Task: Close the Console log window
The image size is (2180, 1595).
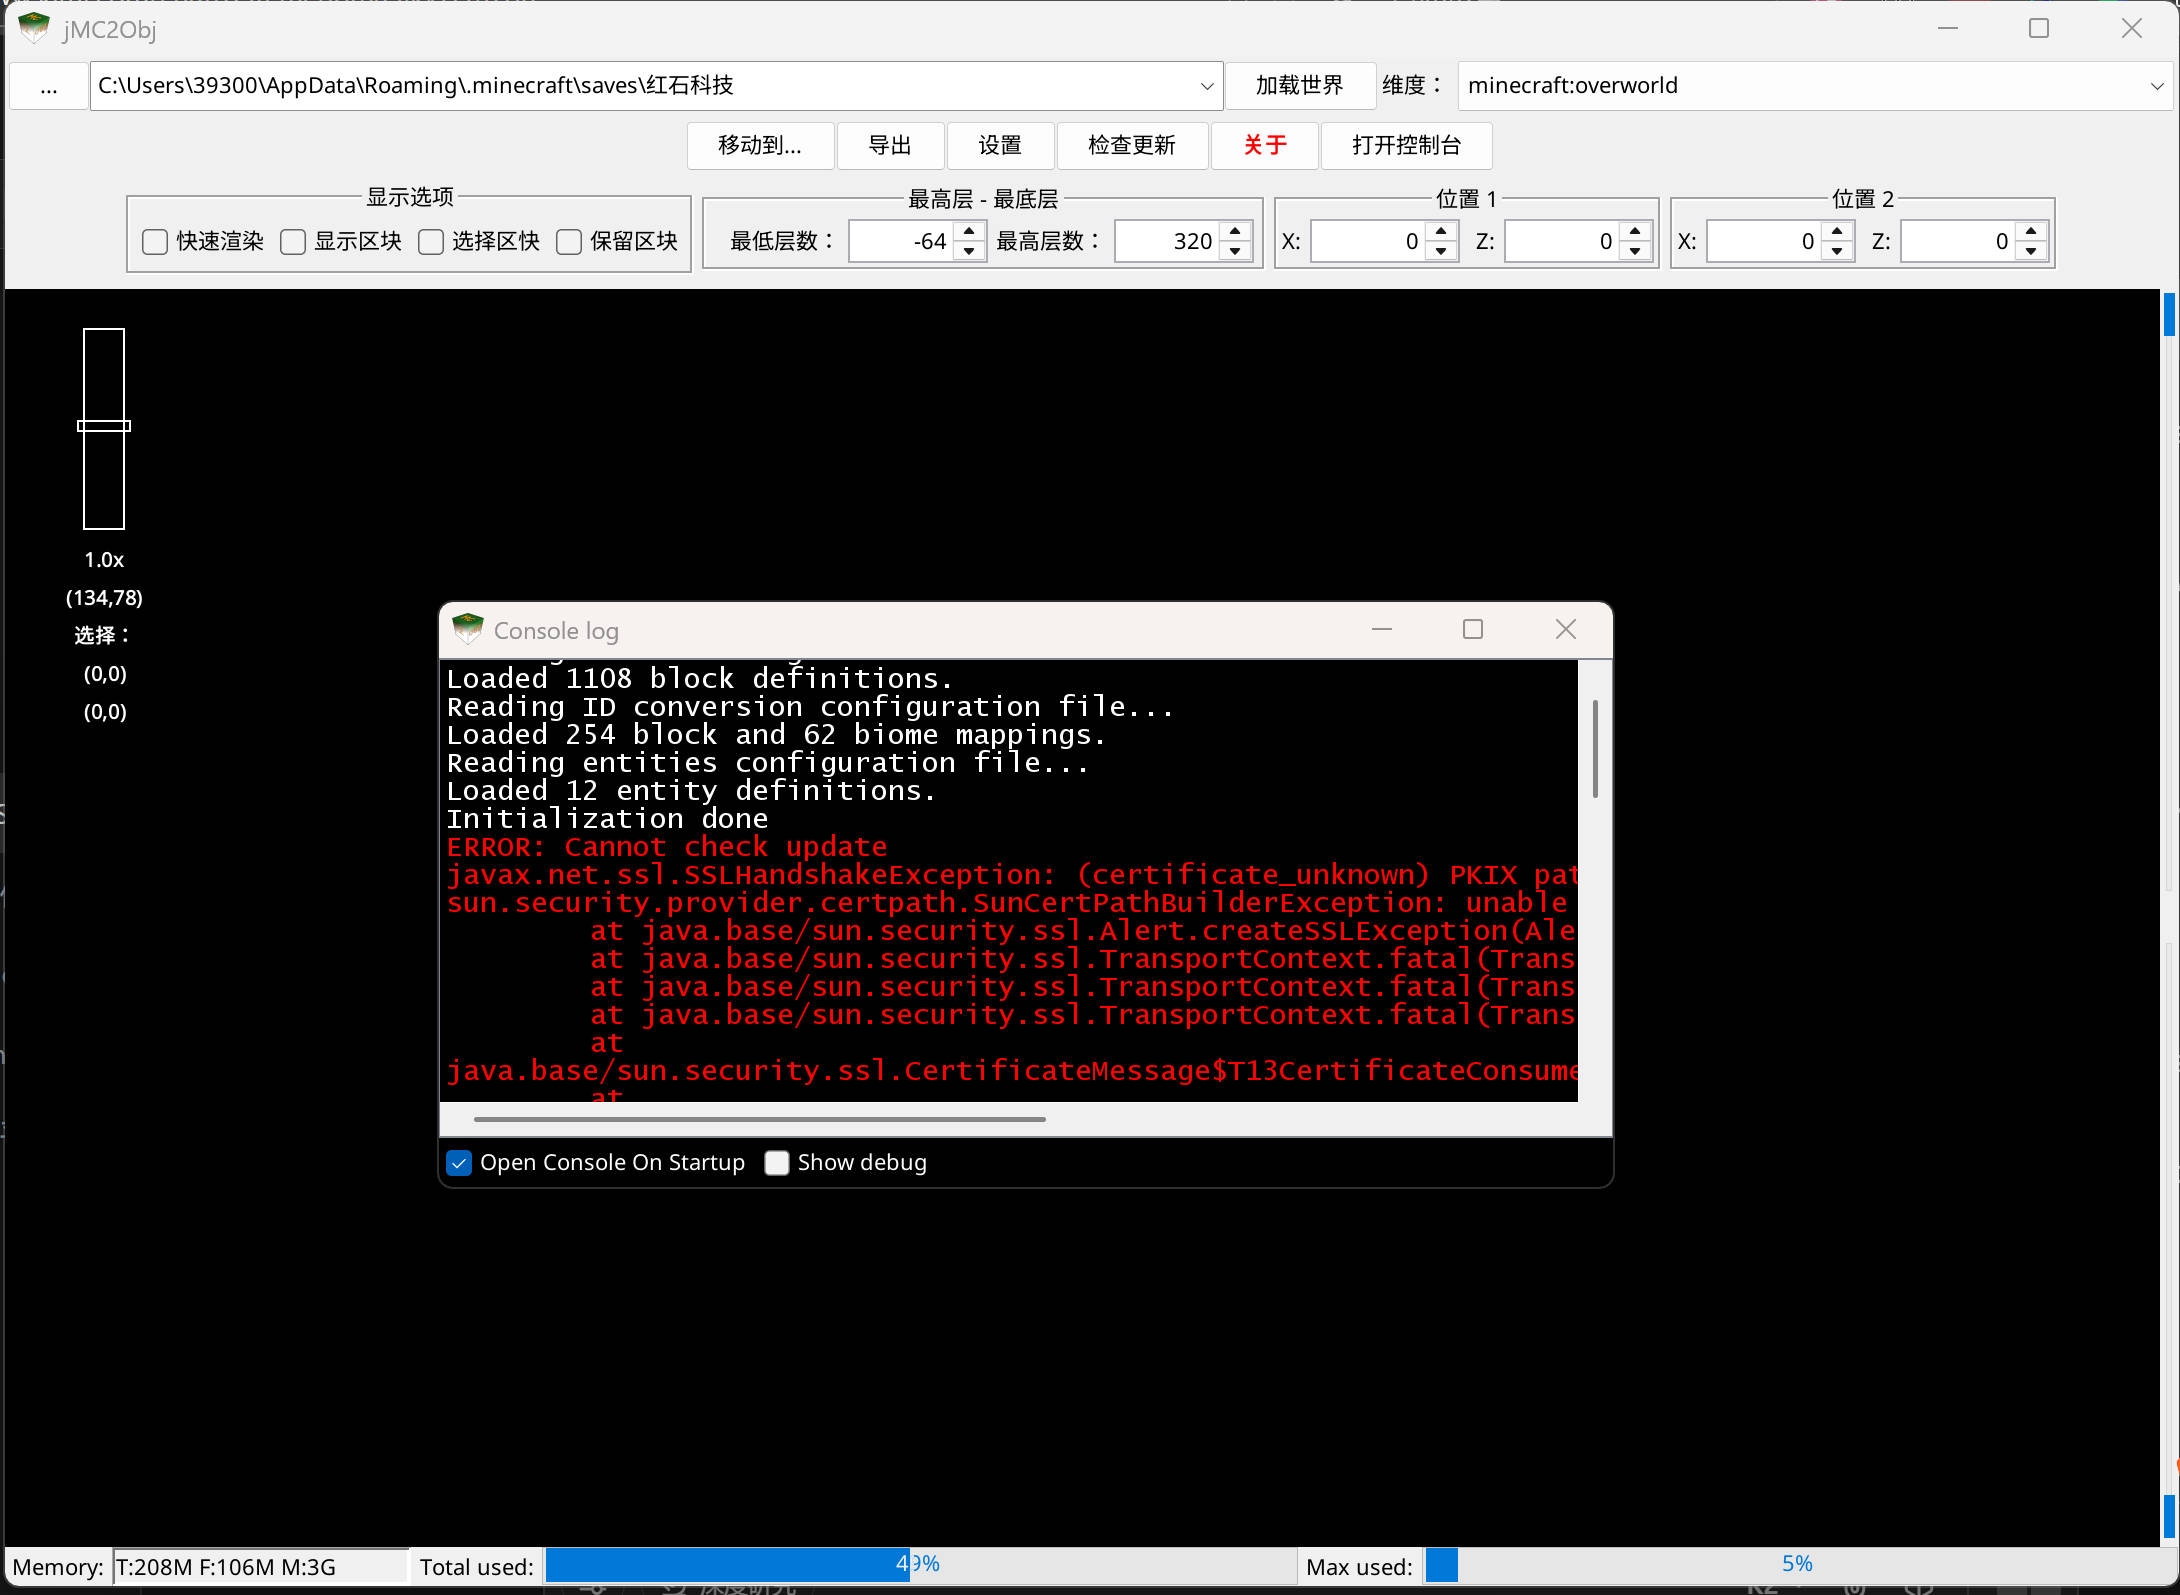Action: pyautogui.click(x=1566, y=629)
